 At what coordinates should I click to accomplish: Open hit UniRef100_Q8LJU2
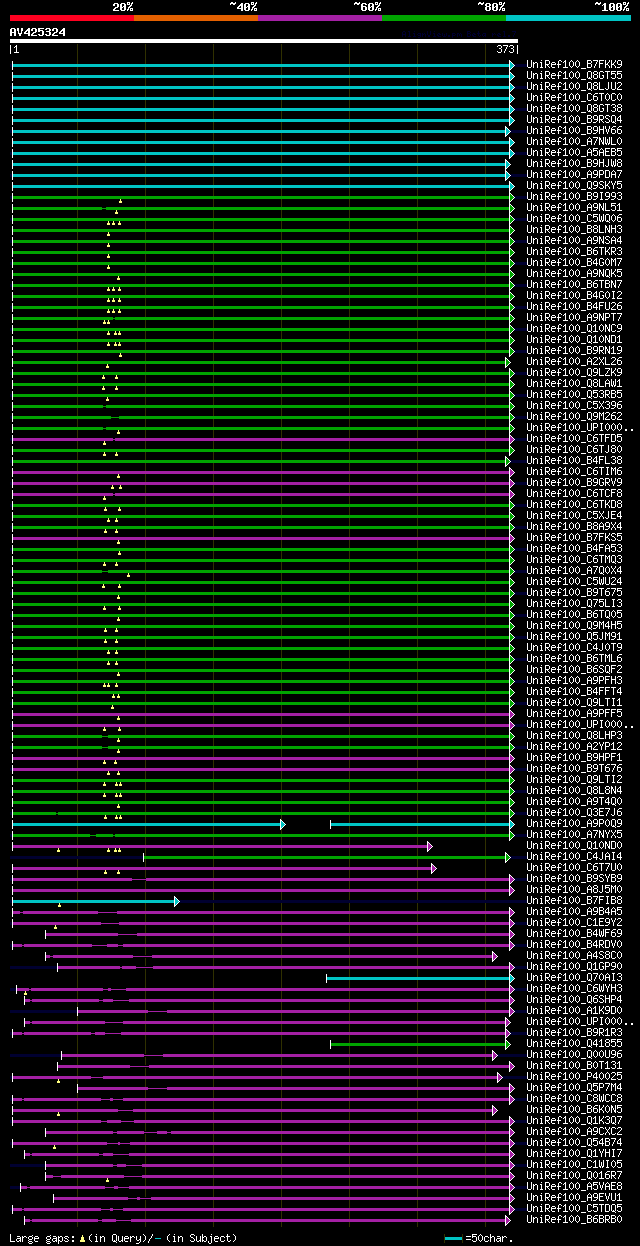point(574,87)
